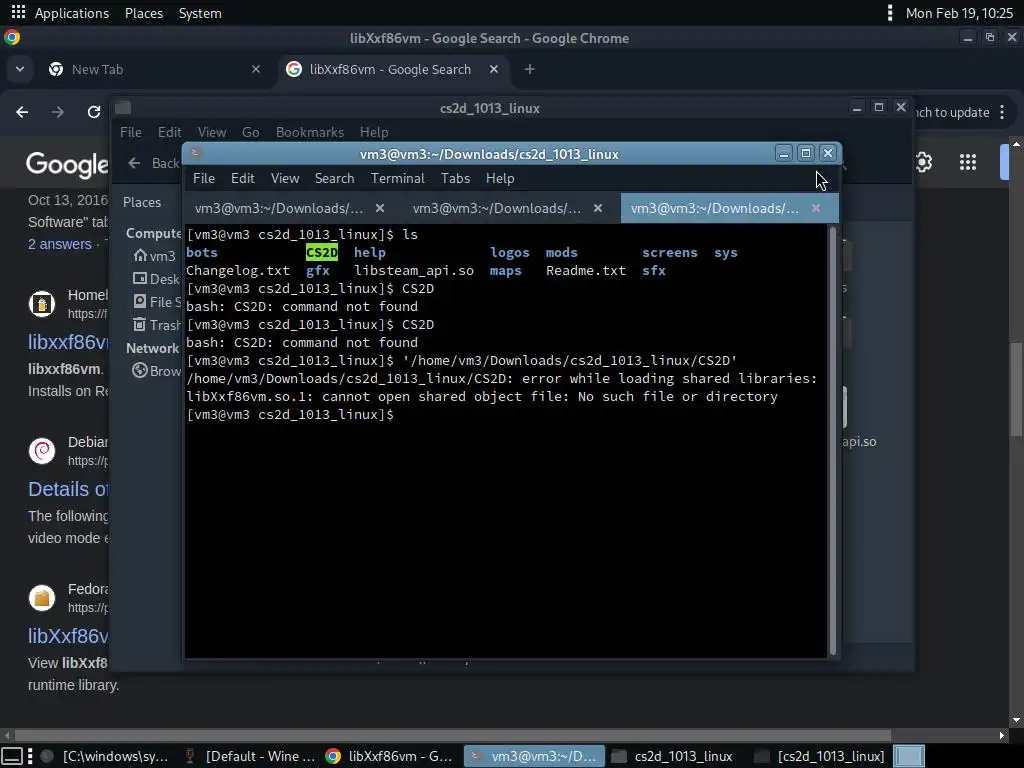
Task: Click the workspace switcher in bottom panel
Action: click(908, 756)
